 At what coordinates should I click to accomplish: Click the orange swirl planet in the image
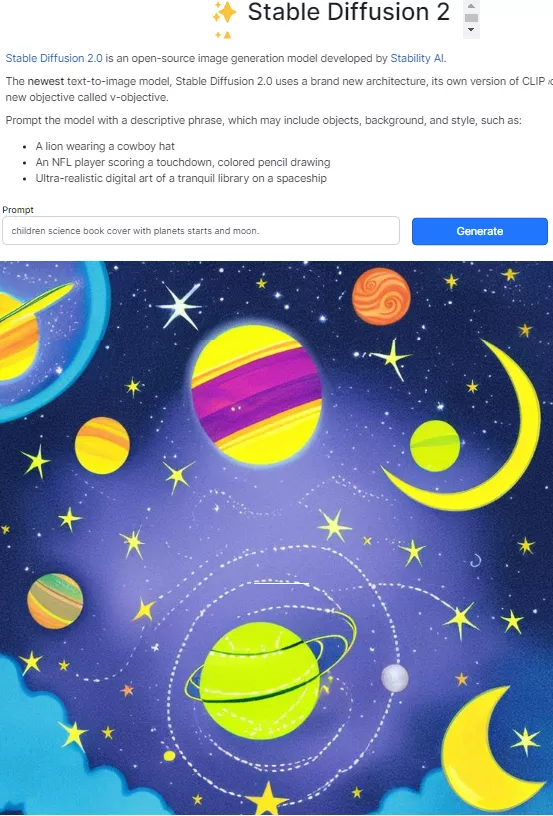(381, 297)
